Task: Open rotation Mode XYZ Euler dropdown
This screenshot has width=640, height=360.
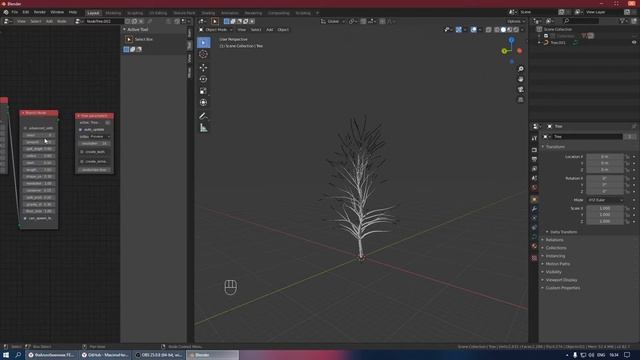Action: point(605,200)
